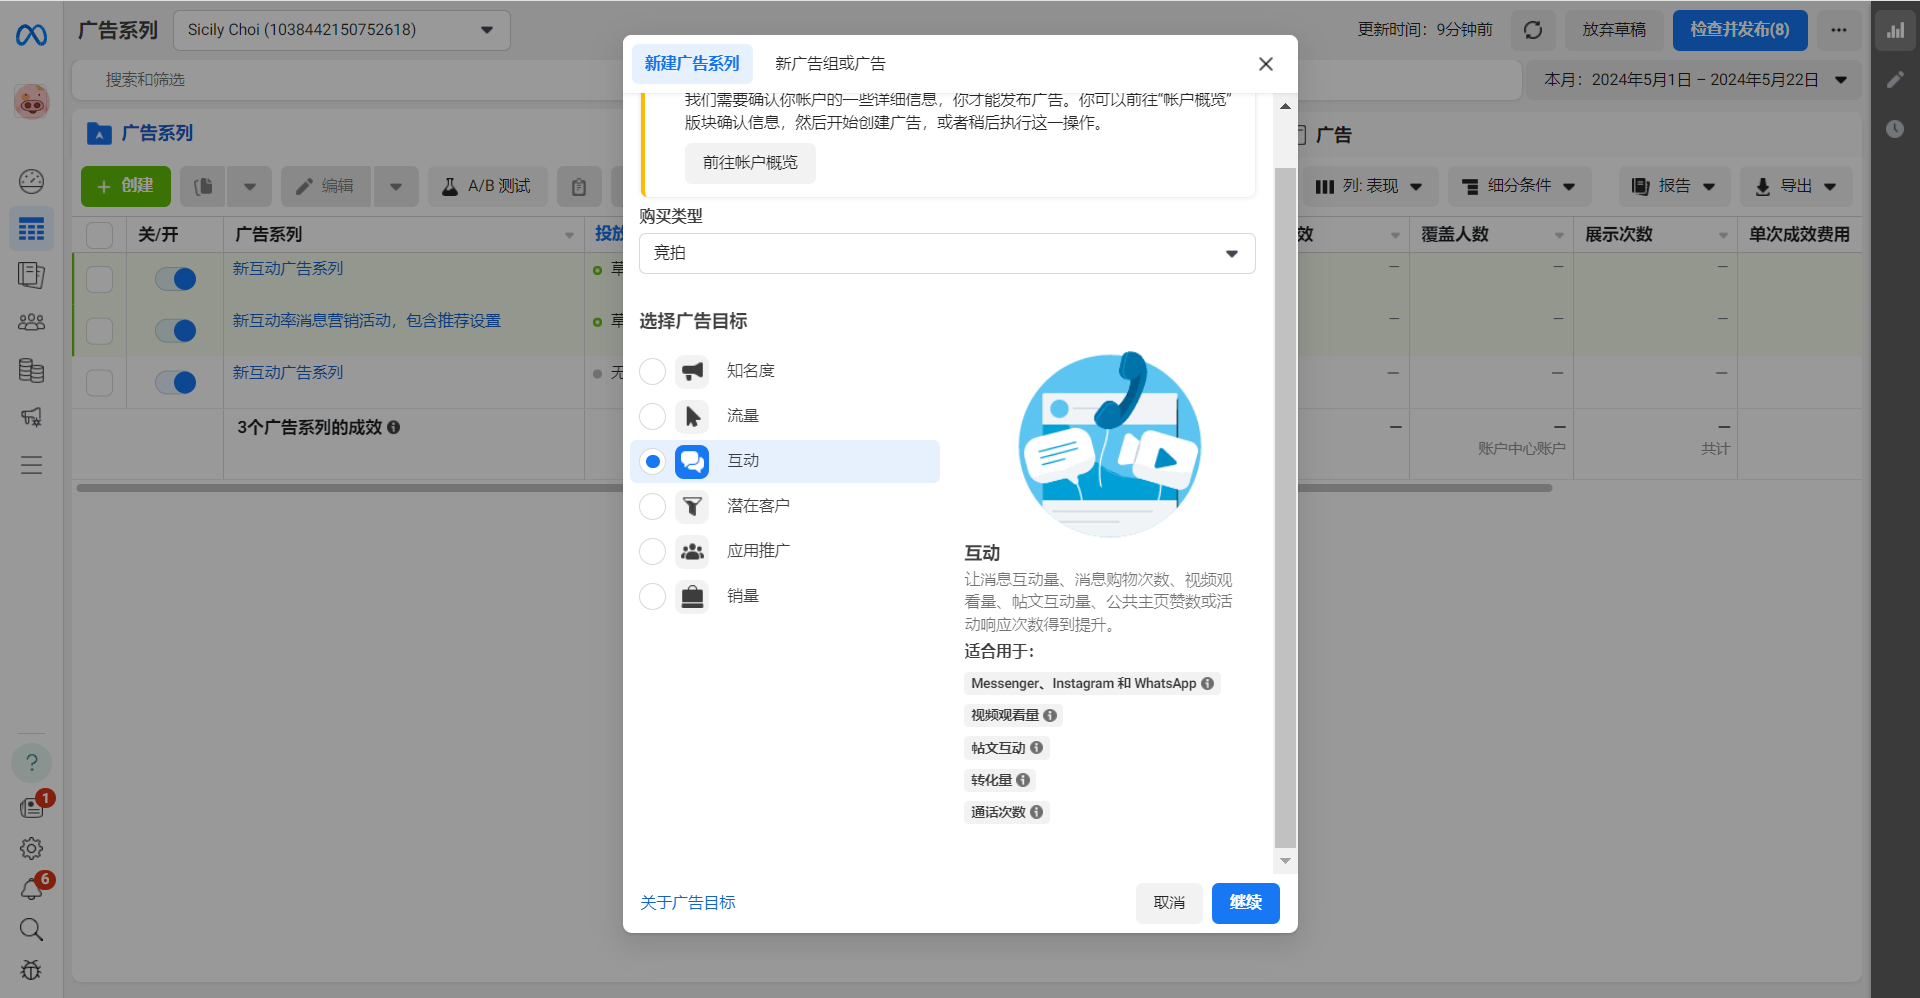Click the dialog's vertical scrollbar

click(1285, 500)
